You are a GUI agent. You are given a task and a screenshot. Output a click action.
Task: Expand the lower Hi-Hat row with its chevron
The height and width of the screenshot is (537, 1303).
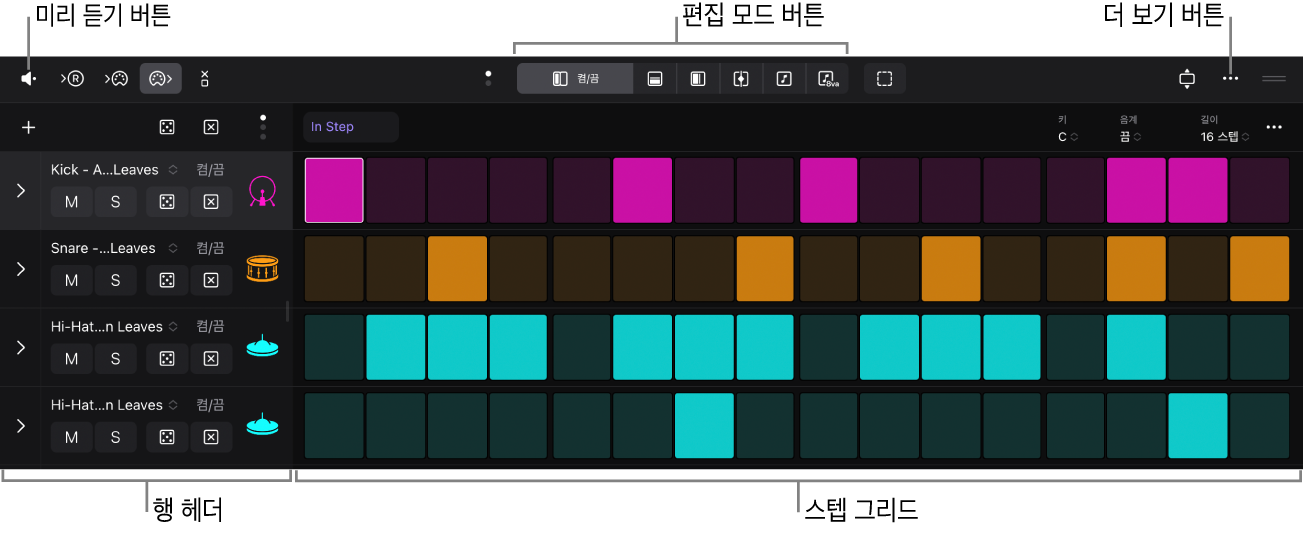(x=20, y=425)
